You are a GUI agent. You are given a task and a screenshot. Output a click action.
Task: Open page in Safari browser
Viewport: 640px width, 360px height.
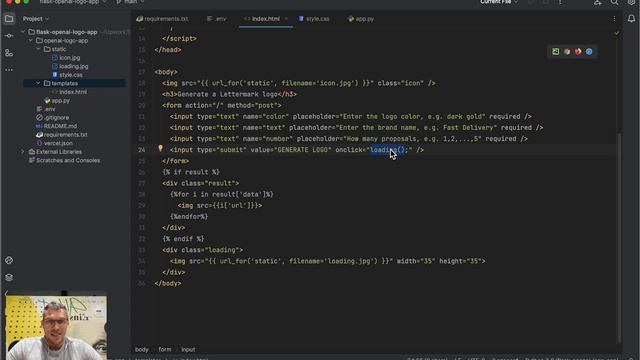pos(589,52)
